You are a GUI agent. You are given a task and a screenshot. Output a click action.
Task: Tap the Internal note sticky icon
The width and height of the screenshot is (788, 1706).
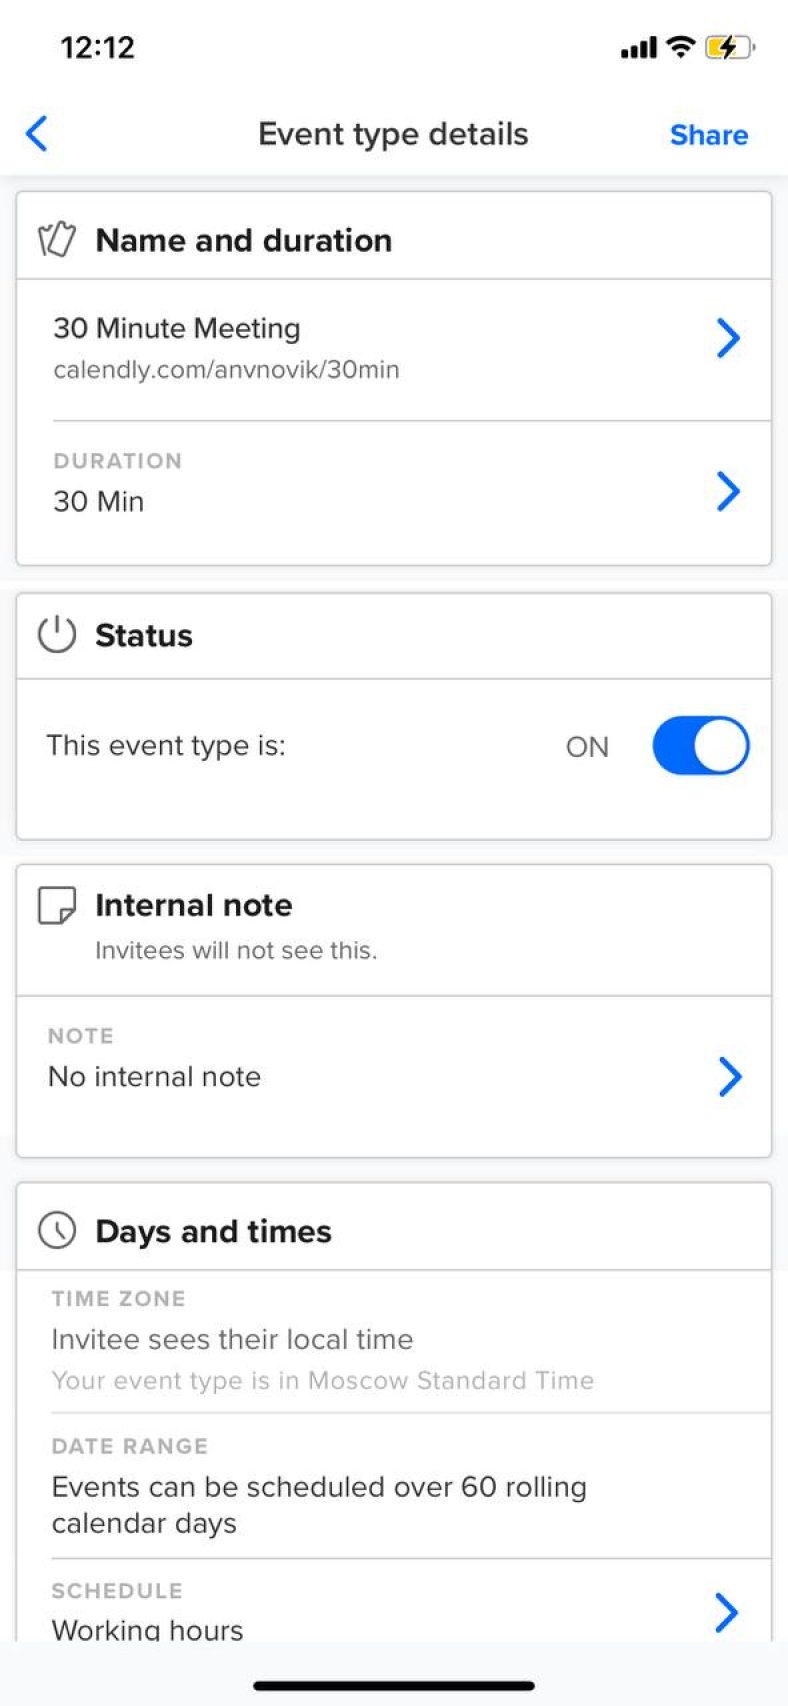(57, 905)
